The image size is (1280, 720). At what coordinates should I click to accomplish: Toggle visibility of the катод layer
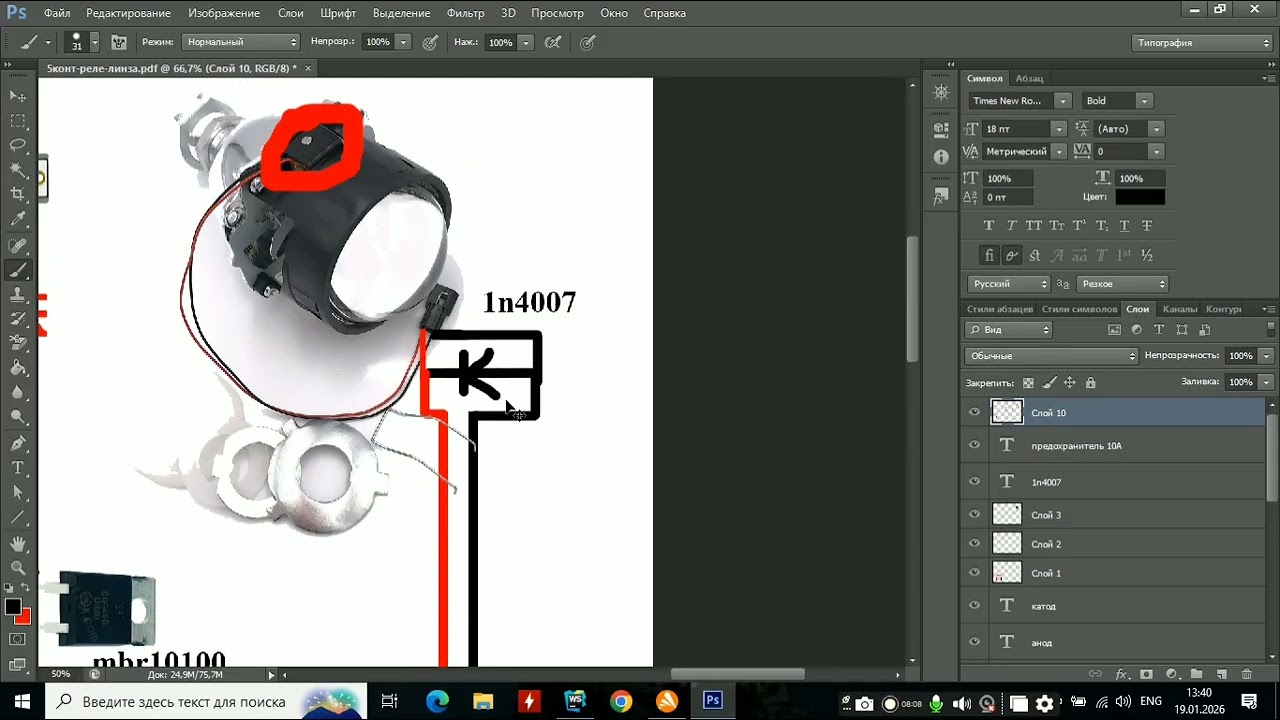[975, 605]
